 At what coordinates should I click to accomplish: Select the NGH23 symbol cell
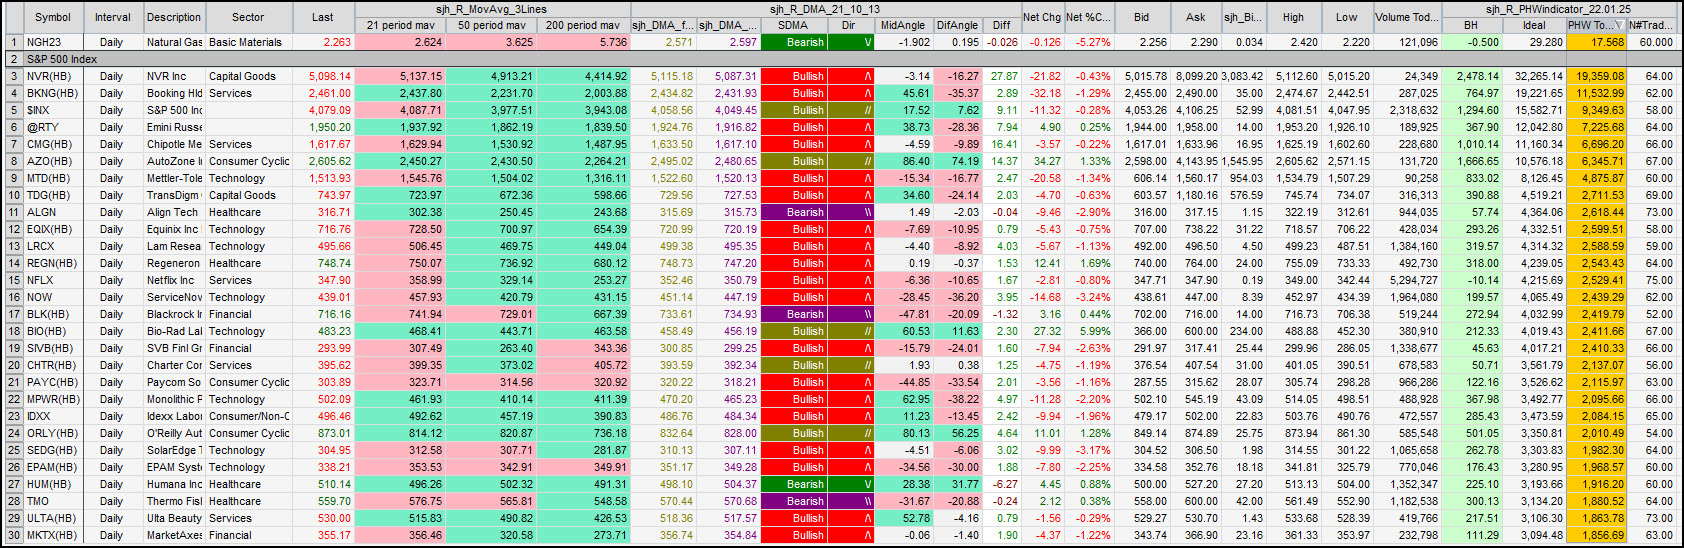coord(52,42)
